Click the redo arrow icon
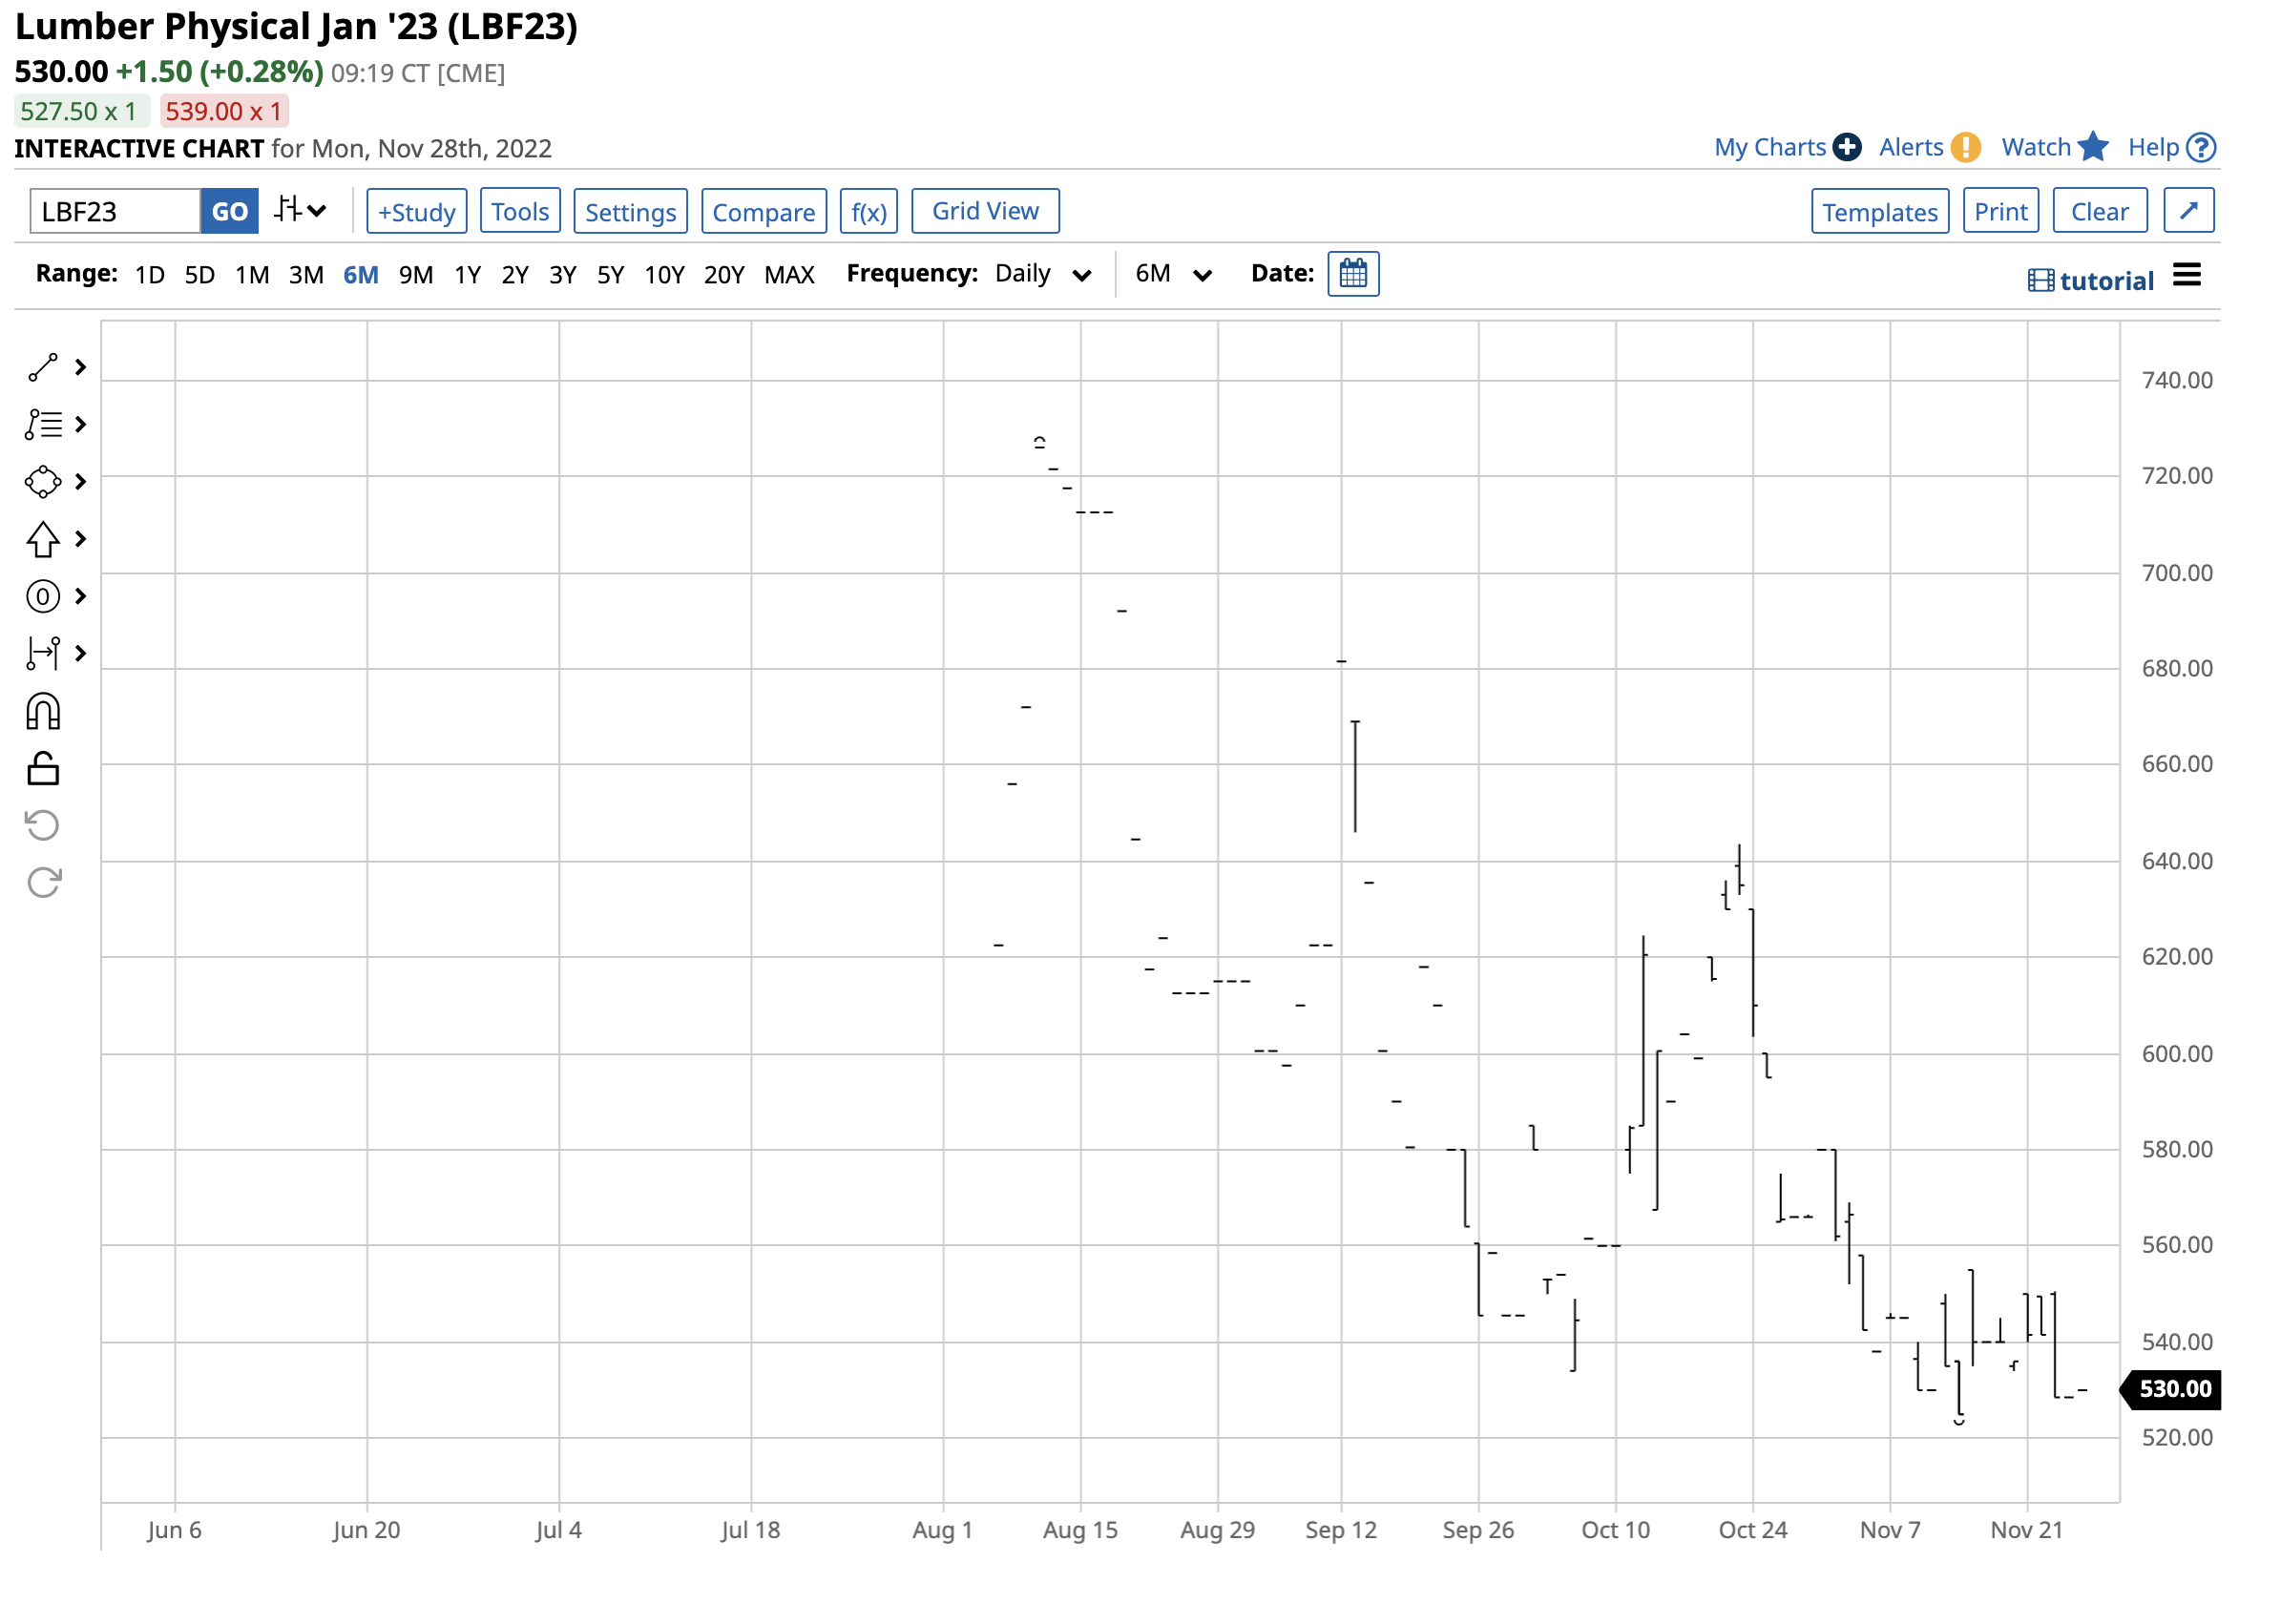Viewport: 2281px width, 1624px height. click(x=43, y=883)
